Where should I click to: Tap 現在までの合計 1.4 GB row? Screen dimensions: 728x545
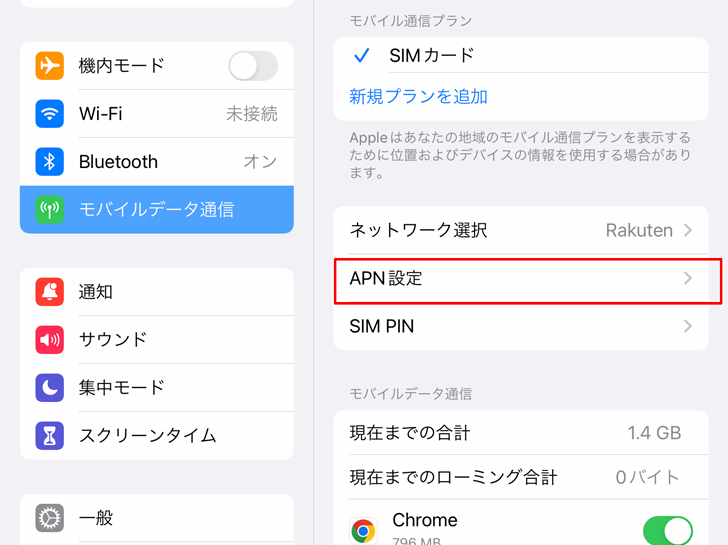(521, 433)
